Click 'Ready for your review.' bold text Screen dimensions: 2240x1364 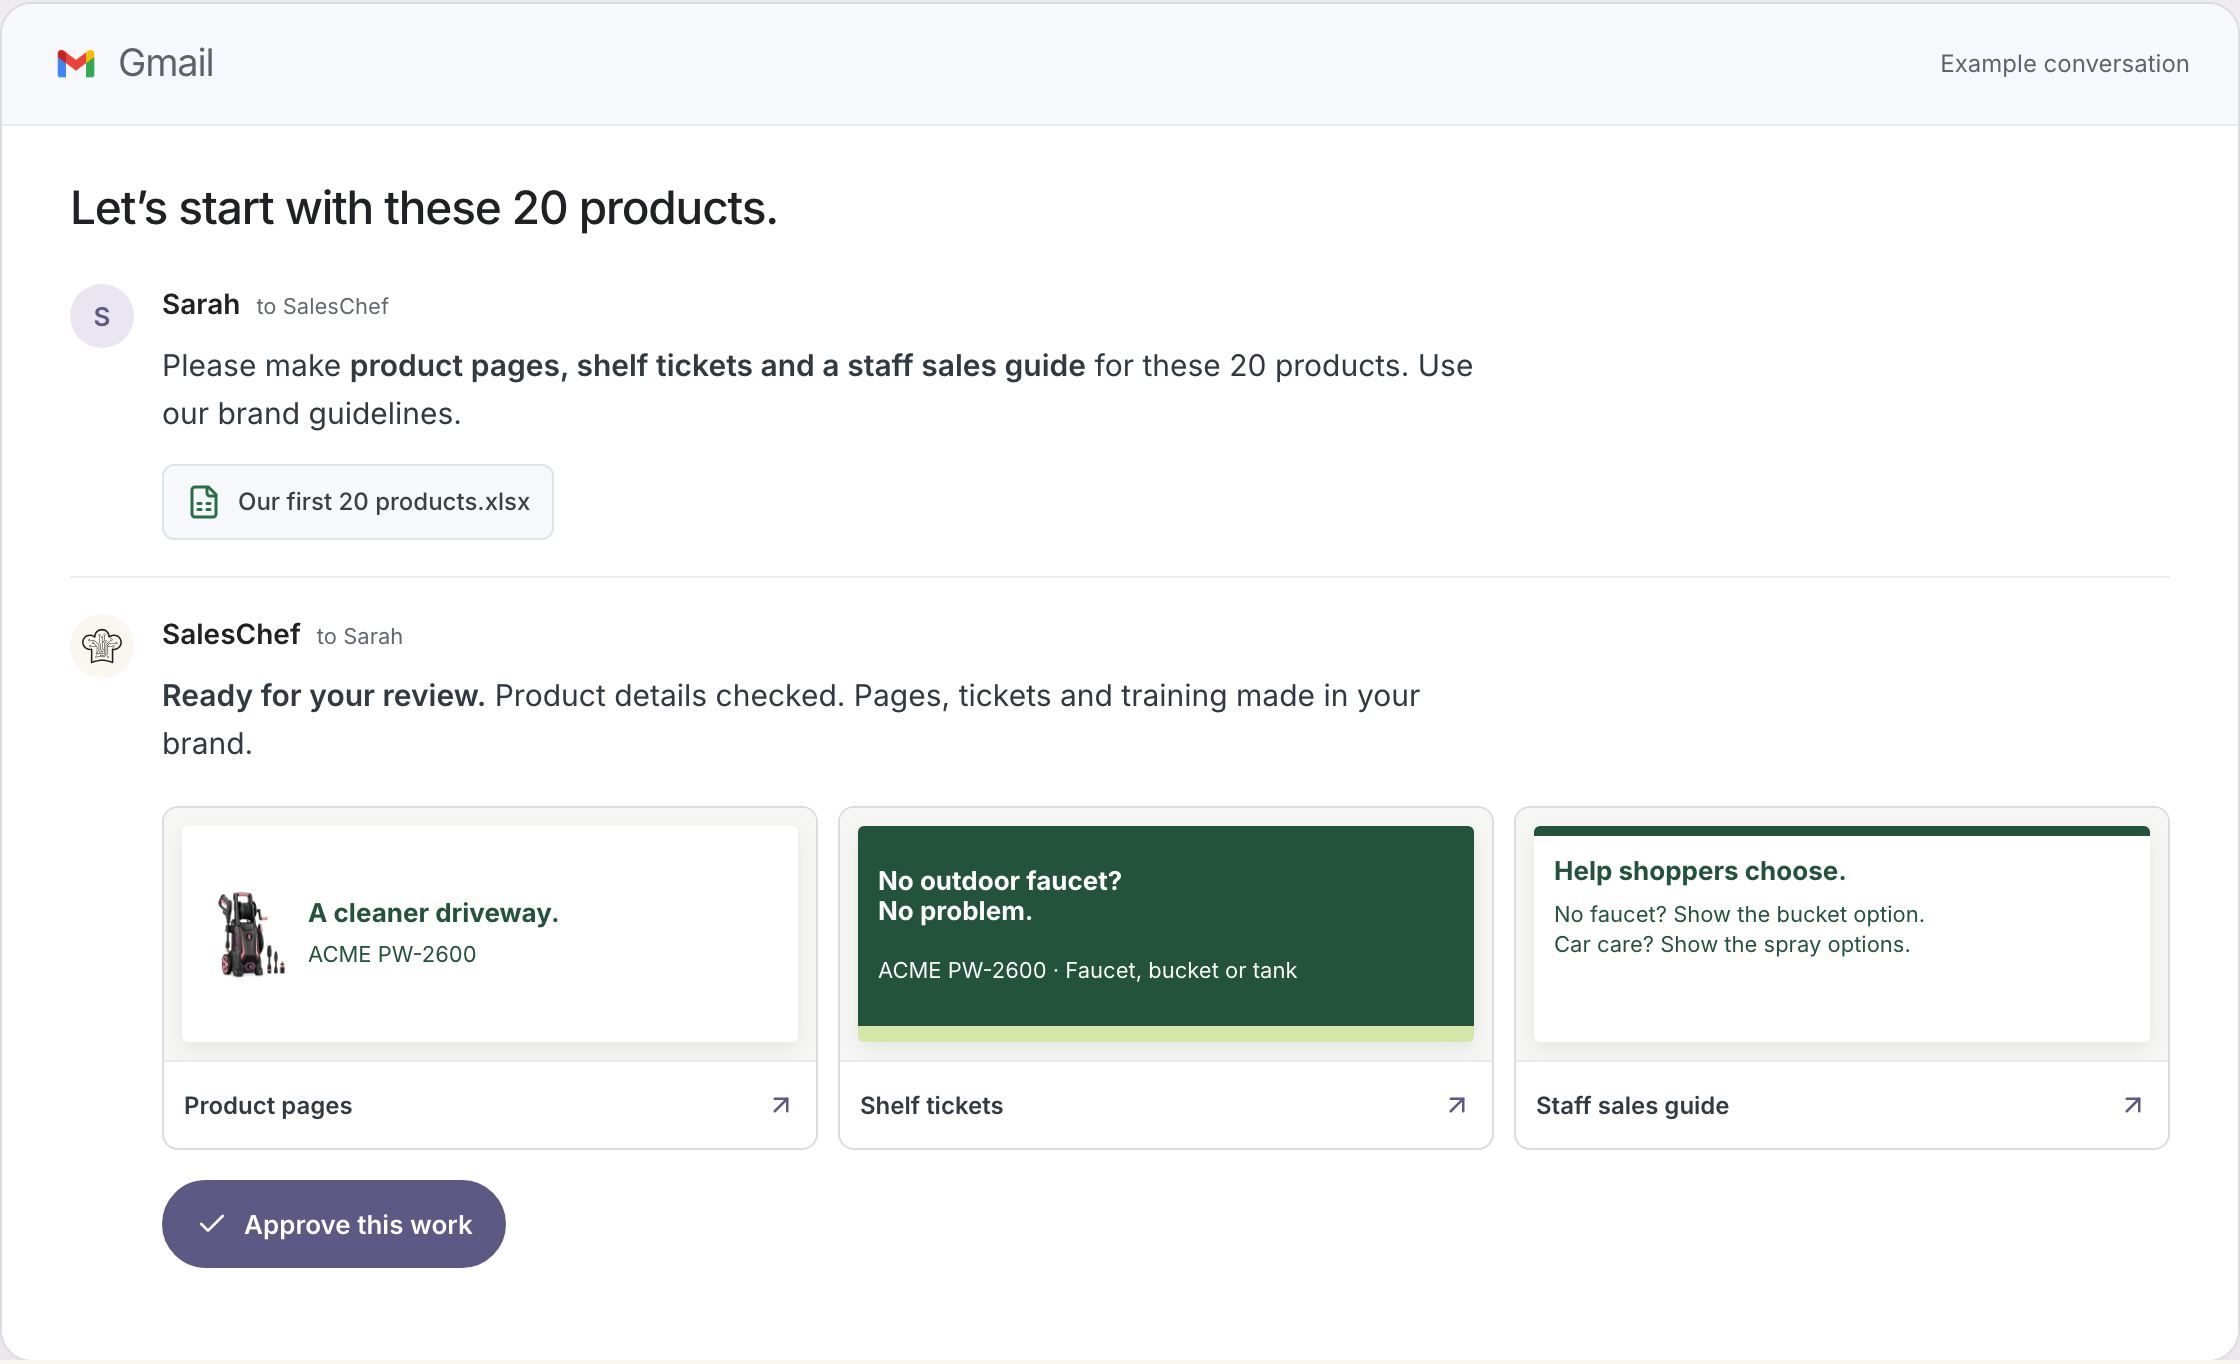pyautogui.click(x=324, y=696)
